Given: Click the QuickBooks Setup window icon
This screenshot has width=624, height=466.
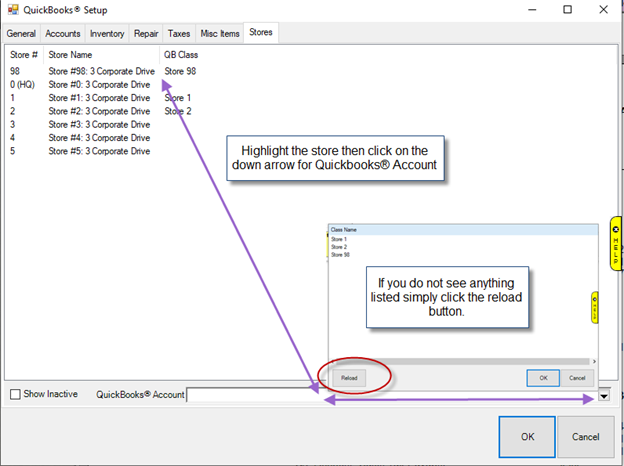Looking at the screenshot, I should pyautogui.click(x=11, y=10).
